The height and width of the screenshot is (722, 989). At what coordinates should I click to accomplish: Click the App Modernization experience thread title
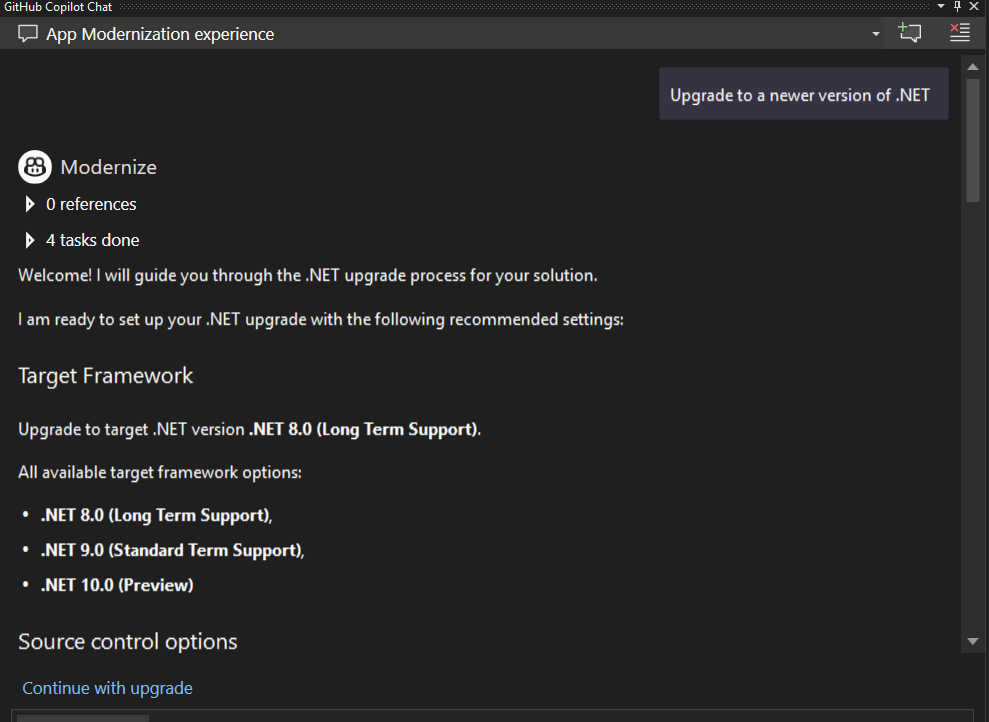tap(160, 34)
